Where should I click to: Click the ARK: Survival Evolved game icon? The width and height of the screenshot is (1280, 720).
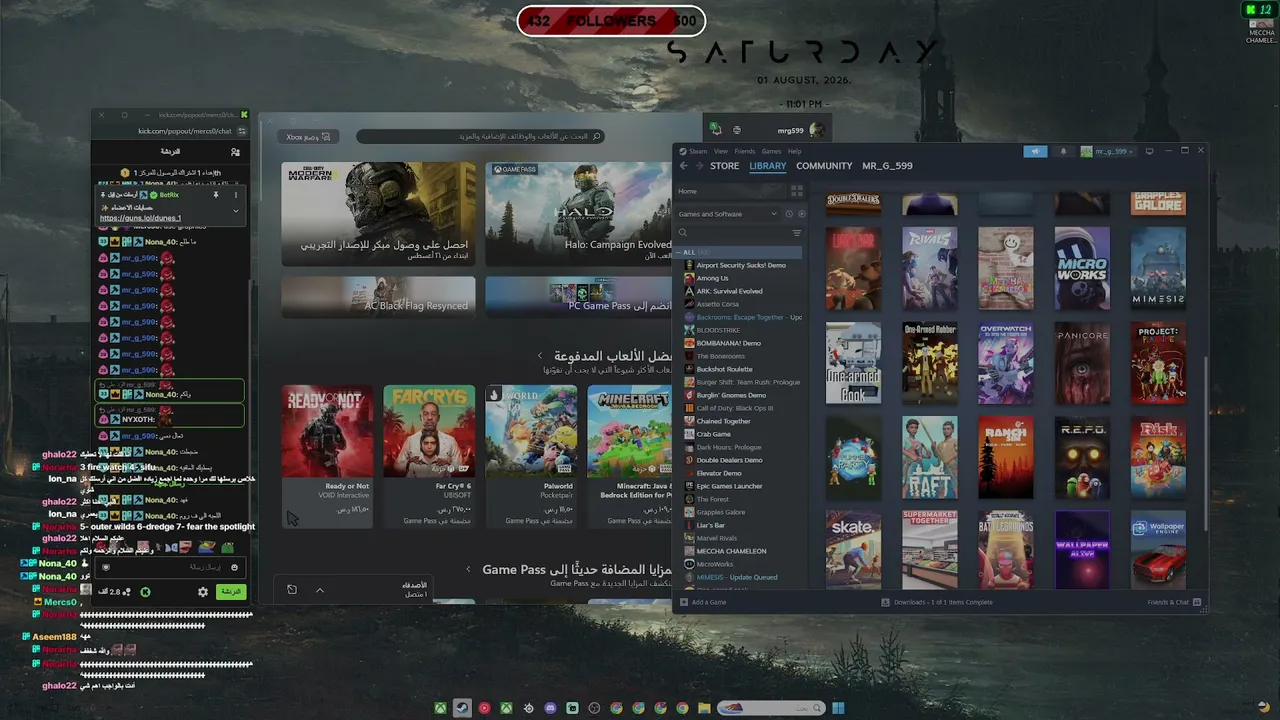pyautogui.click(x=689, y=291)
